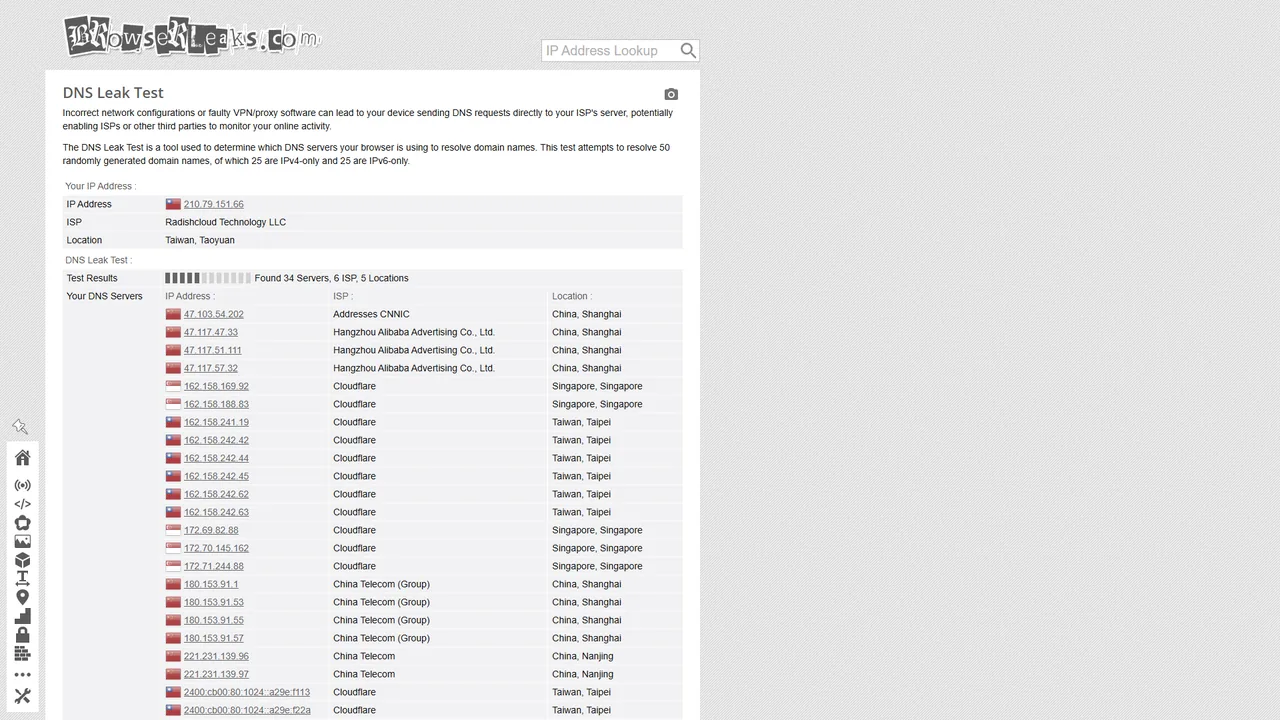Select the location text Taiwan, Taoyuan

[x=200, y=240]
